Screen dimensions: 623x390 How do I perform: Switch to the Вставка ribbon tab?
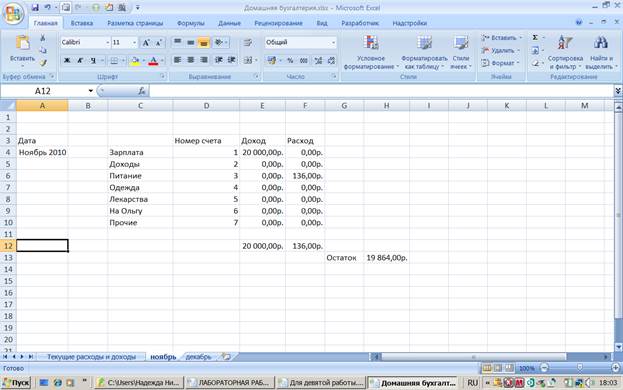click(x=82, y=23)
